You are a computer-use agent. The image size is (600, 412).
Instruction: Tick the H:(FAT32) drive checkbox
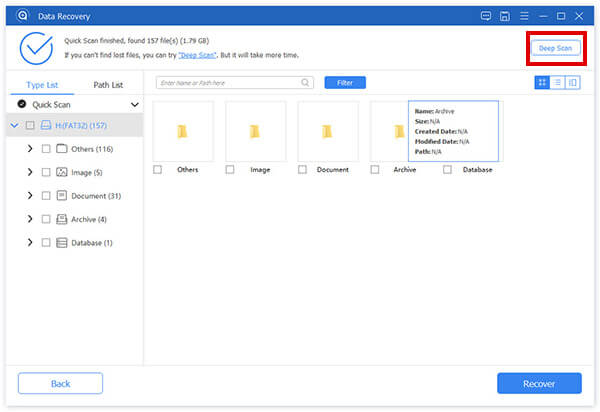coord(30,125)
